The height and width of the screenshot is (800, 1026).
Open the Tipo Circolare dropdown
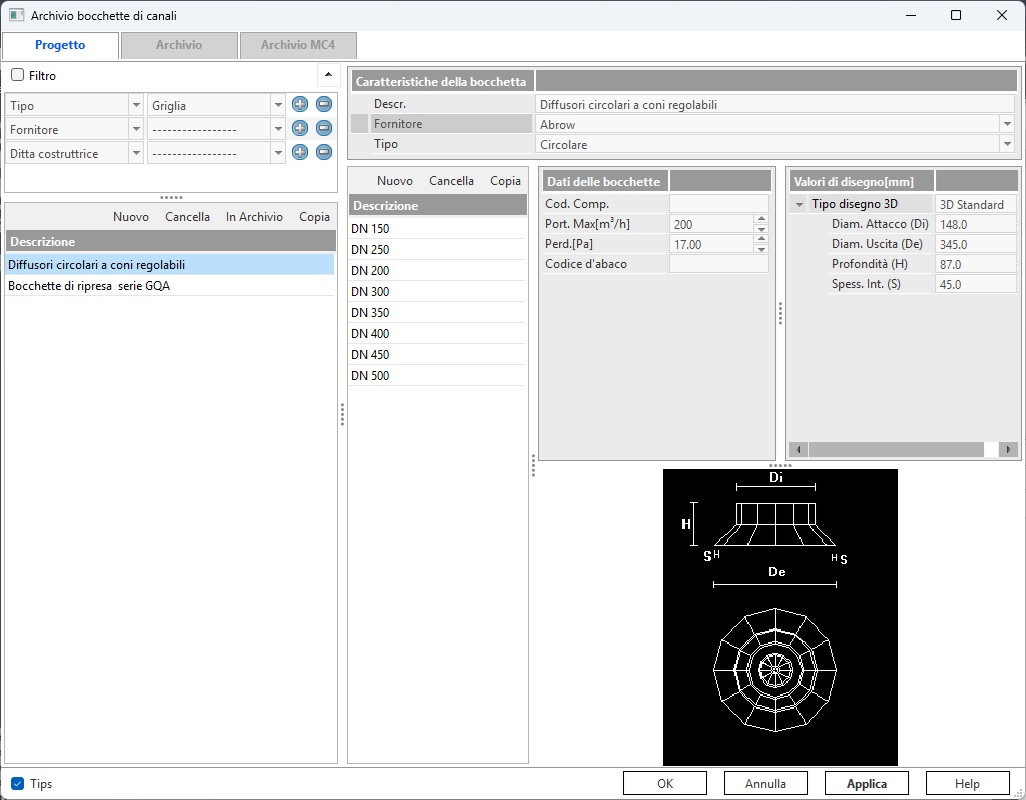point(1006,145)
